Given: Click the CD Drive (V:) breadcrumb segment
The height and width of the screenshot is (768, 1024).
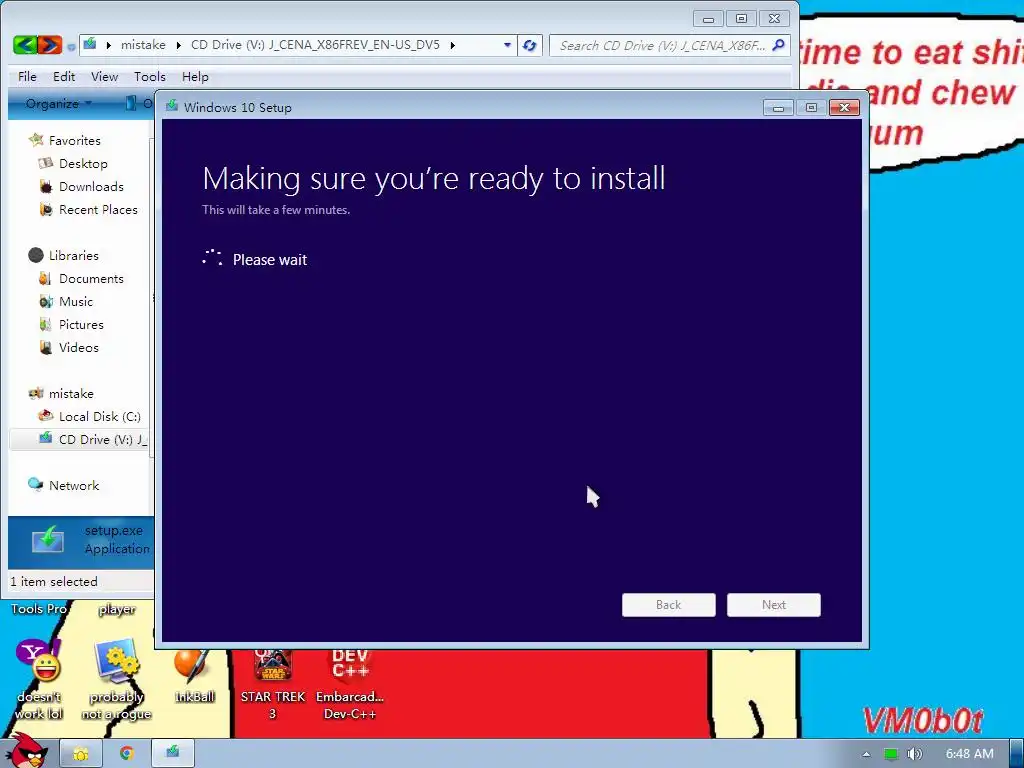Looking at the screenshot, I should (x=315, y=45).
